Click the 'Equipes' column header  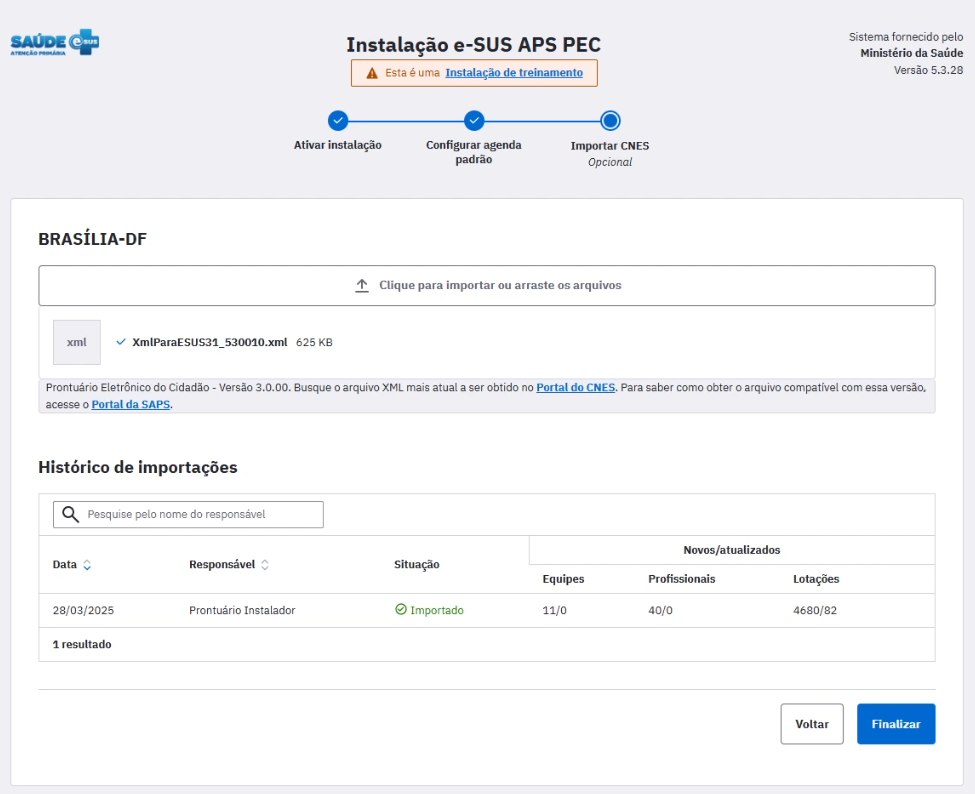pos(563,579)
